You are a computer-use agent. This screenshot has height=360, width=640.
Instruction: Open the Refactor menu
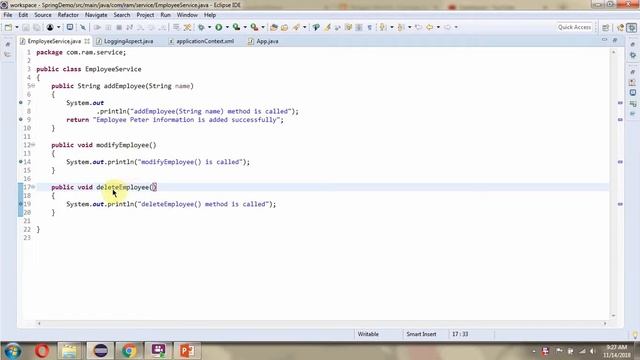[68, 15]
